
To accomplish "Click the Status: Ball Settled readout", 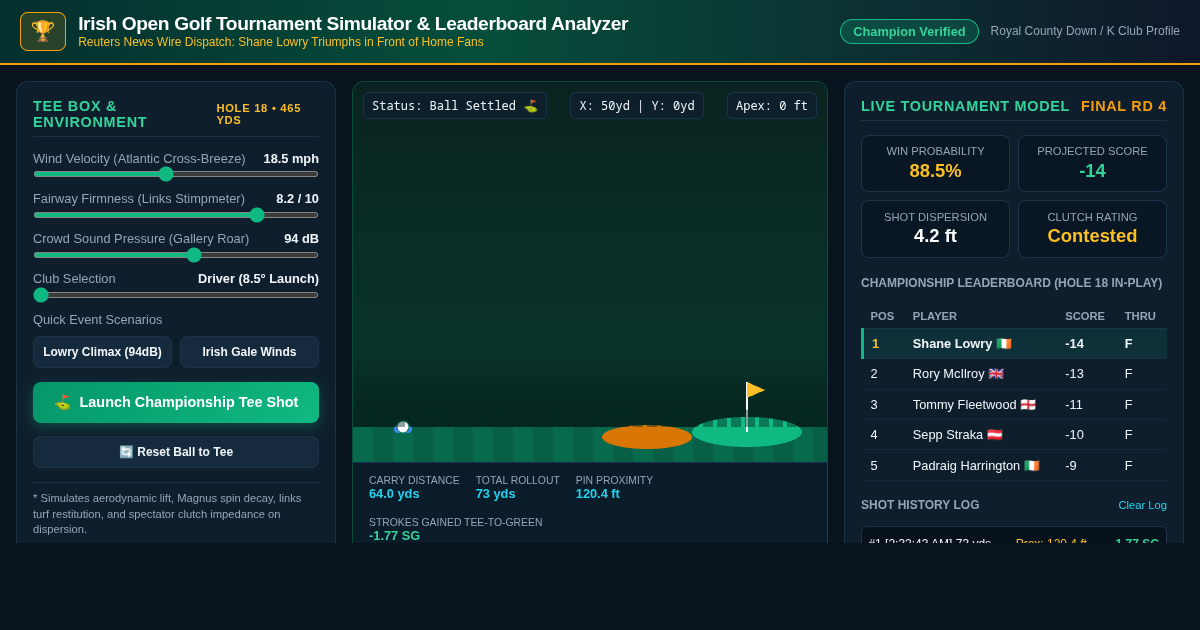I will 455,106.
